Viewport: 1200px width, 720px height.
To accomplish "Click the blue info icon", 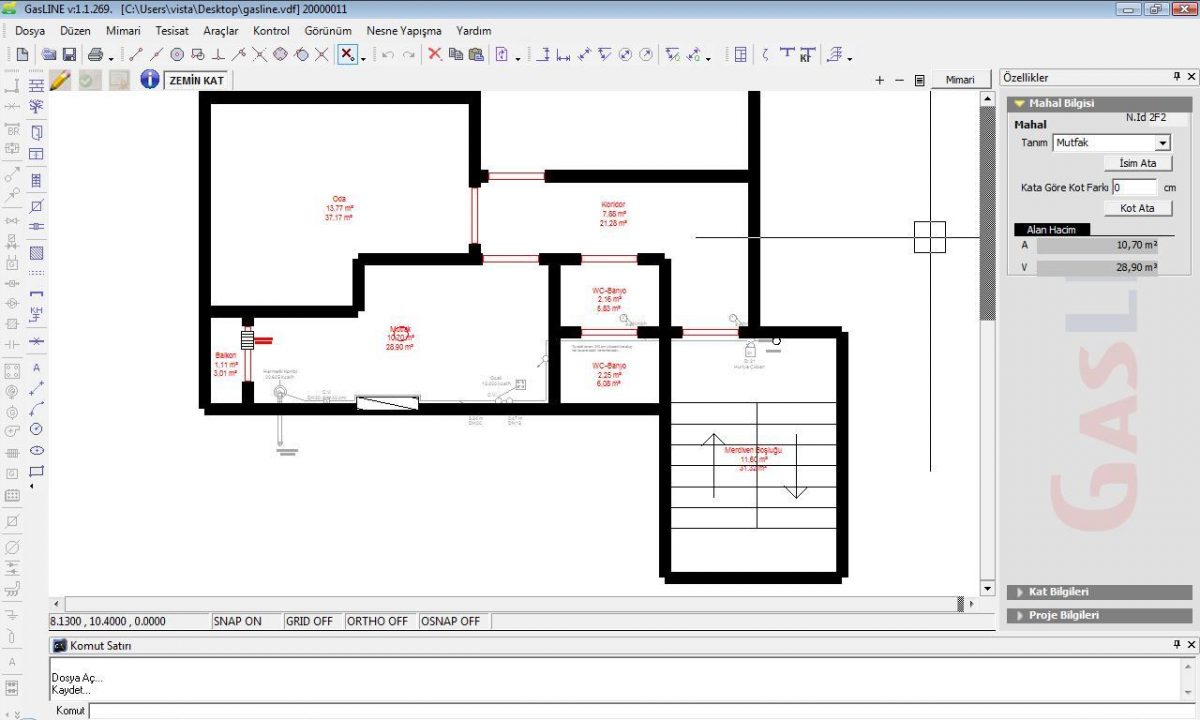I will [x=150, y=79].
